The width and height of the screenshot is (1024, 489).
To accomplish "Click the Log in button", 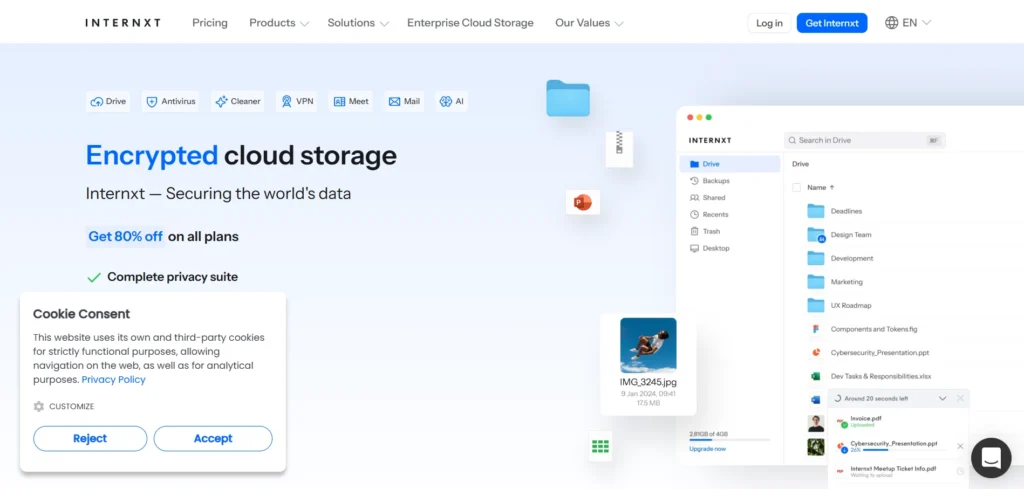I will click(769, 23).
